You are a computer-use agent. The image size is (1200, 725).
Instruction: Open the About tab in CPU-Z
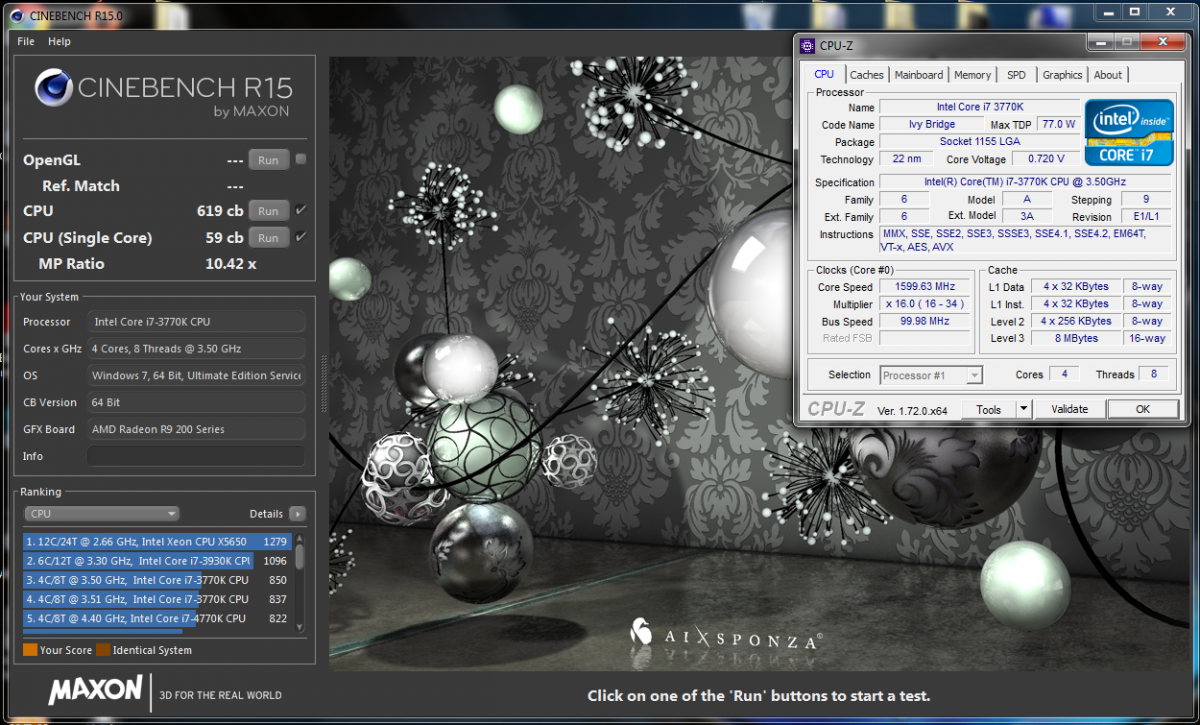tap(1108, 75)
